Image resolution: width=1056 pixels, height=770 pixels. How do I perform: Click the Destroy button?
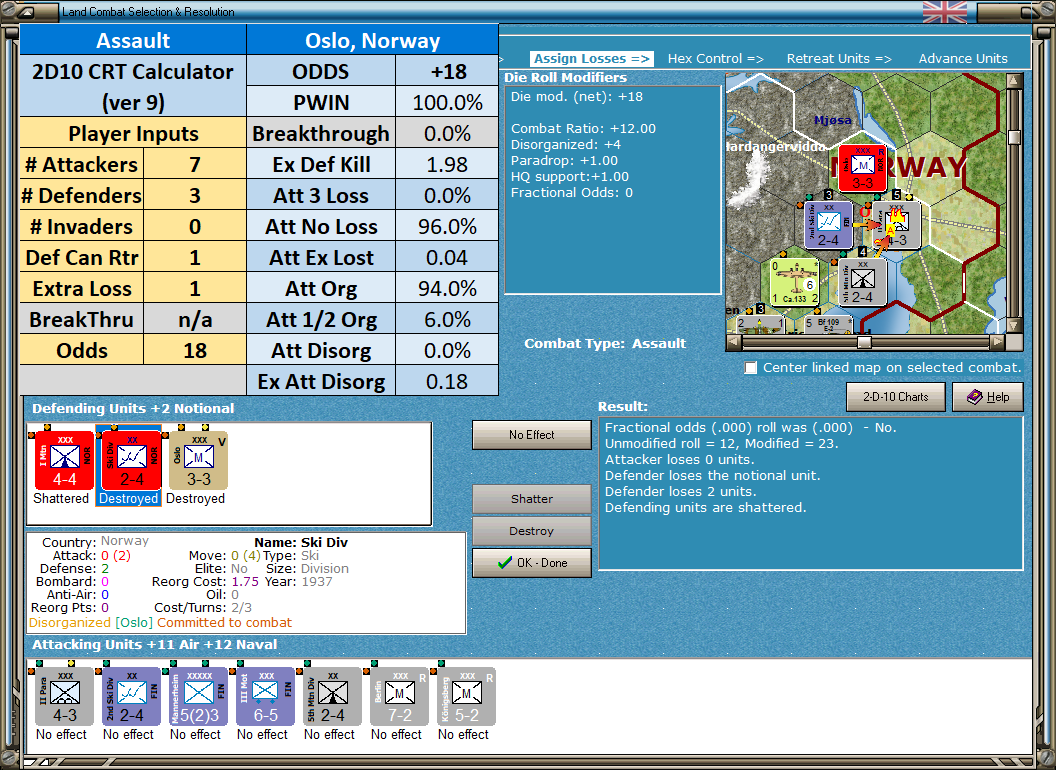point(531,531)
